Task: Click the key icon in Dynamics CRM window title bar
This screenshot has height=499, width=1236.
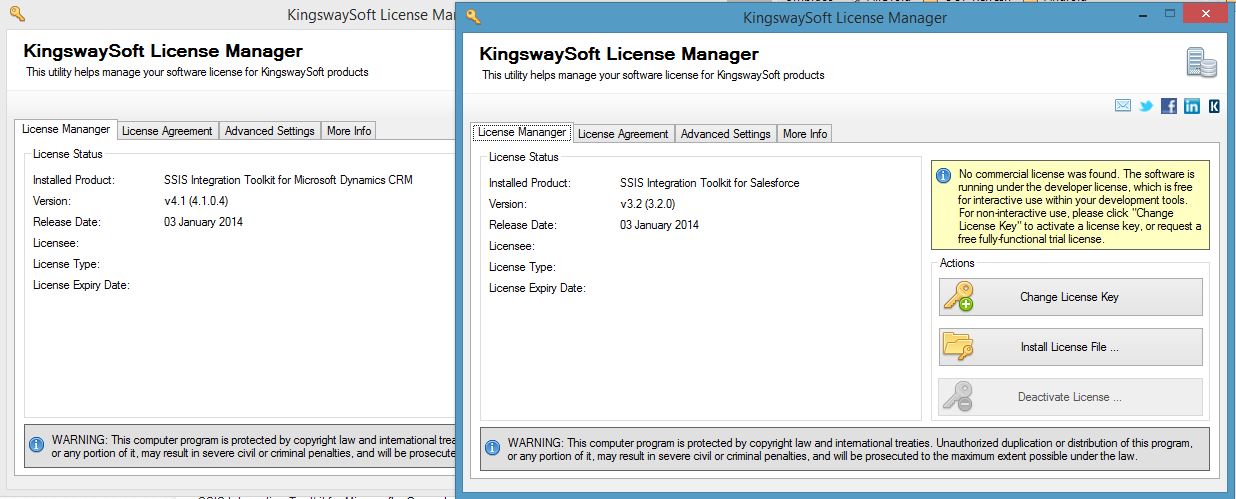Action: pos(16,14)
